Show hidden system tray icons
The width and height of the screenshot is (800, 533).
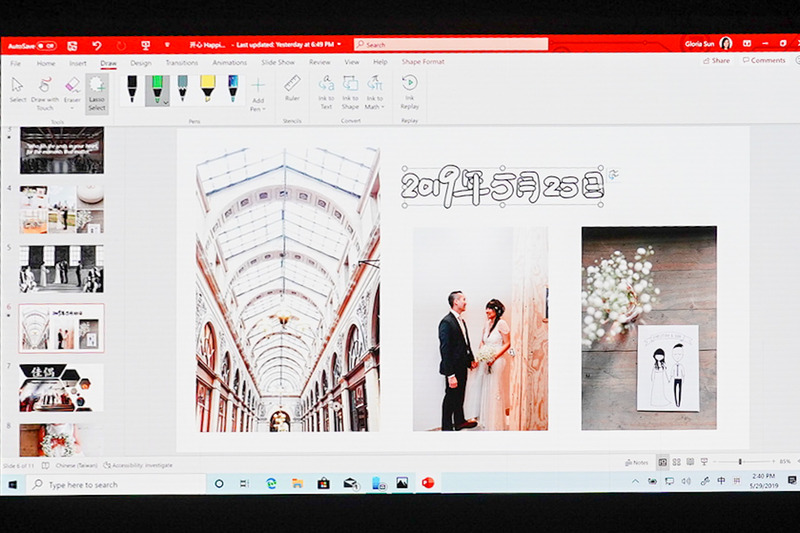coord(635,481)
